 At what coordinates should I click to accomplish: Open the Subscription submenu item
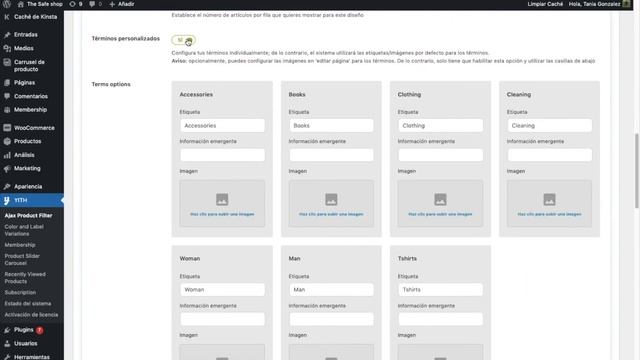20,293
